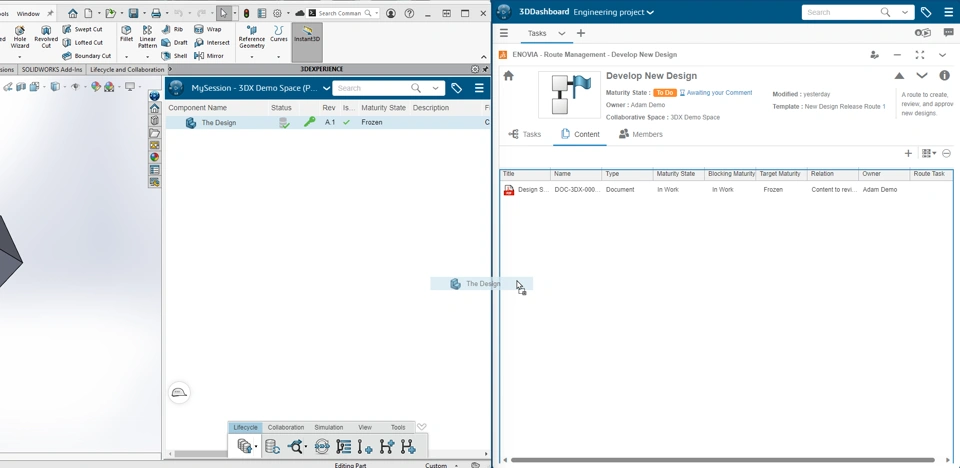
Task: Open the Window menu
Action: point(28,13)
